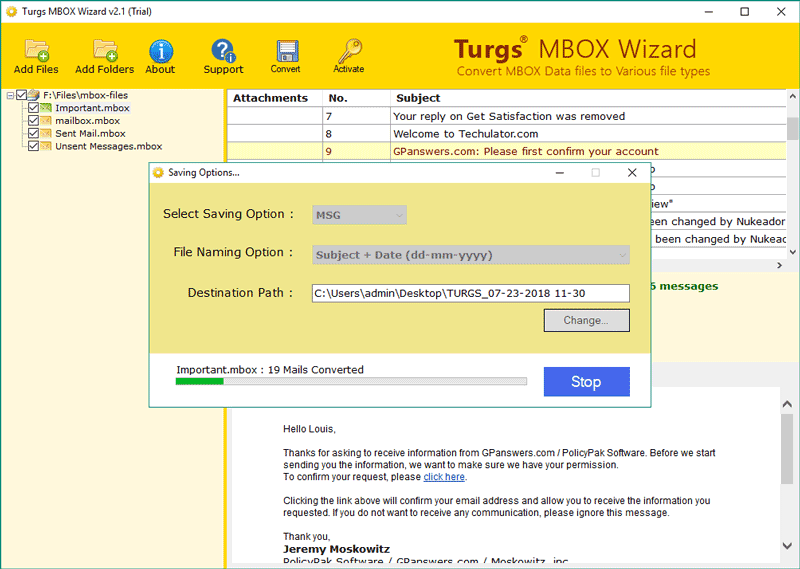
Task: Minimize the Saving Options dialog
Action: 560,173
